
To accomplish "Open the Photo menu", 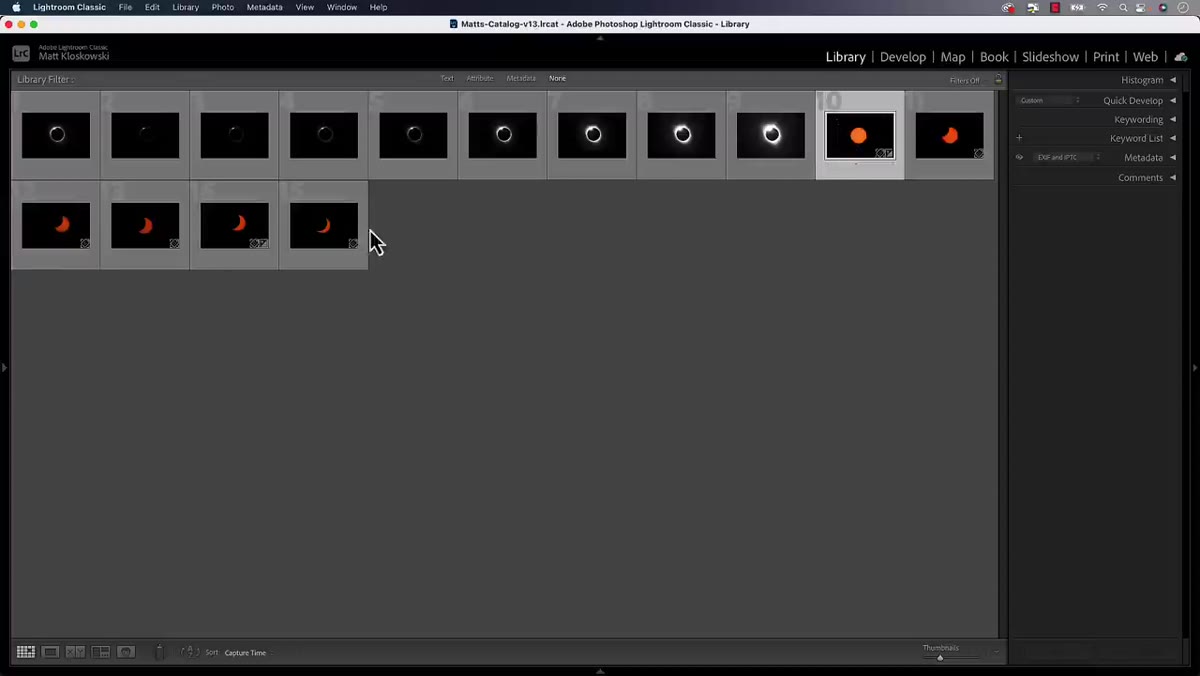I will point(223,7).
